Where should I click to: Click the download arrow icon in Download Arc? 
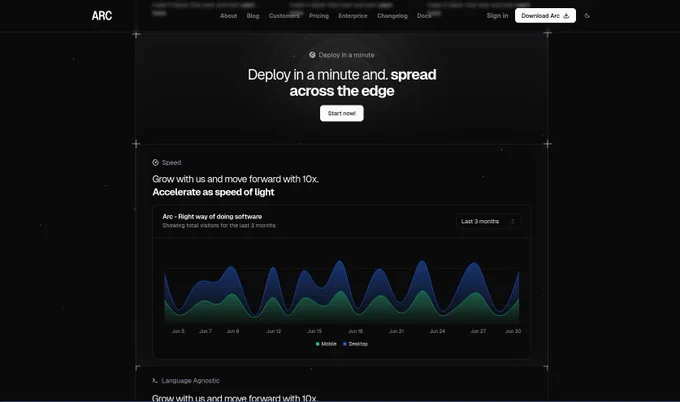566,16
